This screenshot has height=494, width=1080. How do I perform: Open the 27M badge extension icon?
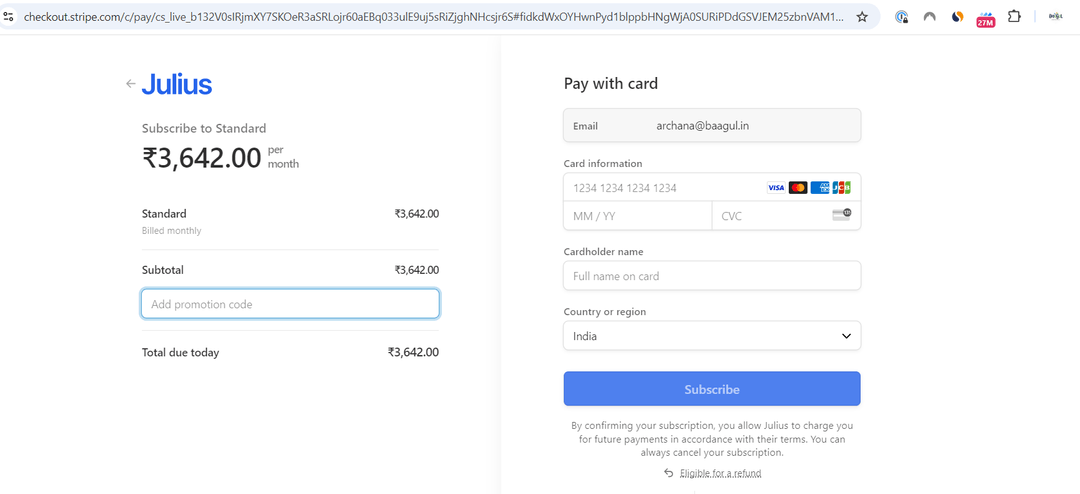(x=986, y=18)
